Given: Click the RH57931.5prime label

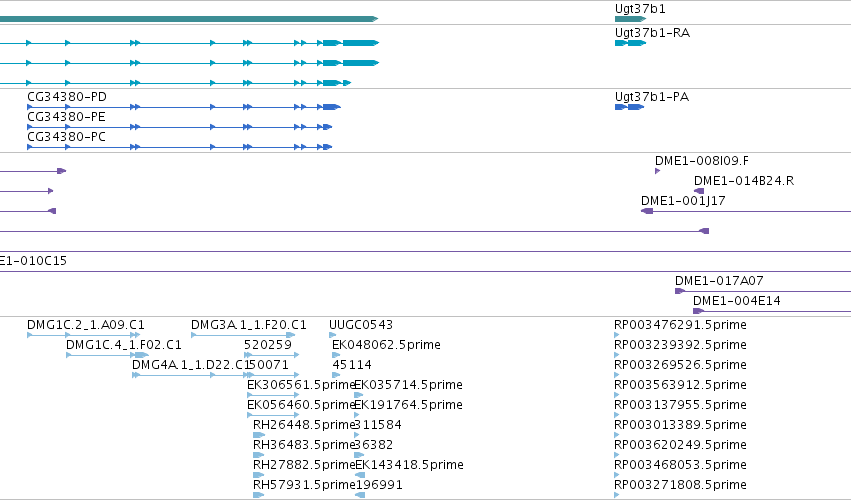Looking at the screenshot, I should 304,485.
